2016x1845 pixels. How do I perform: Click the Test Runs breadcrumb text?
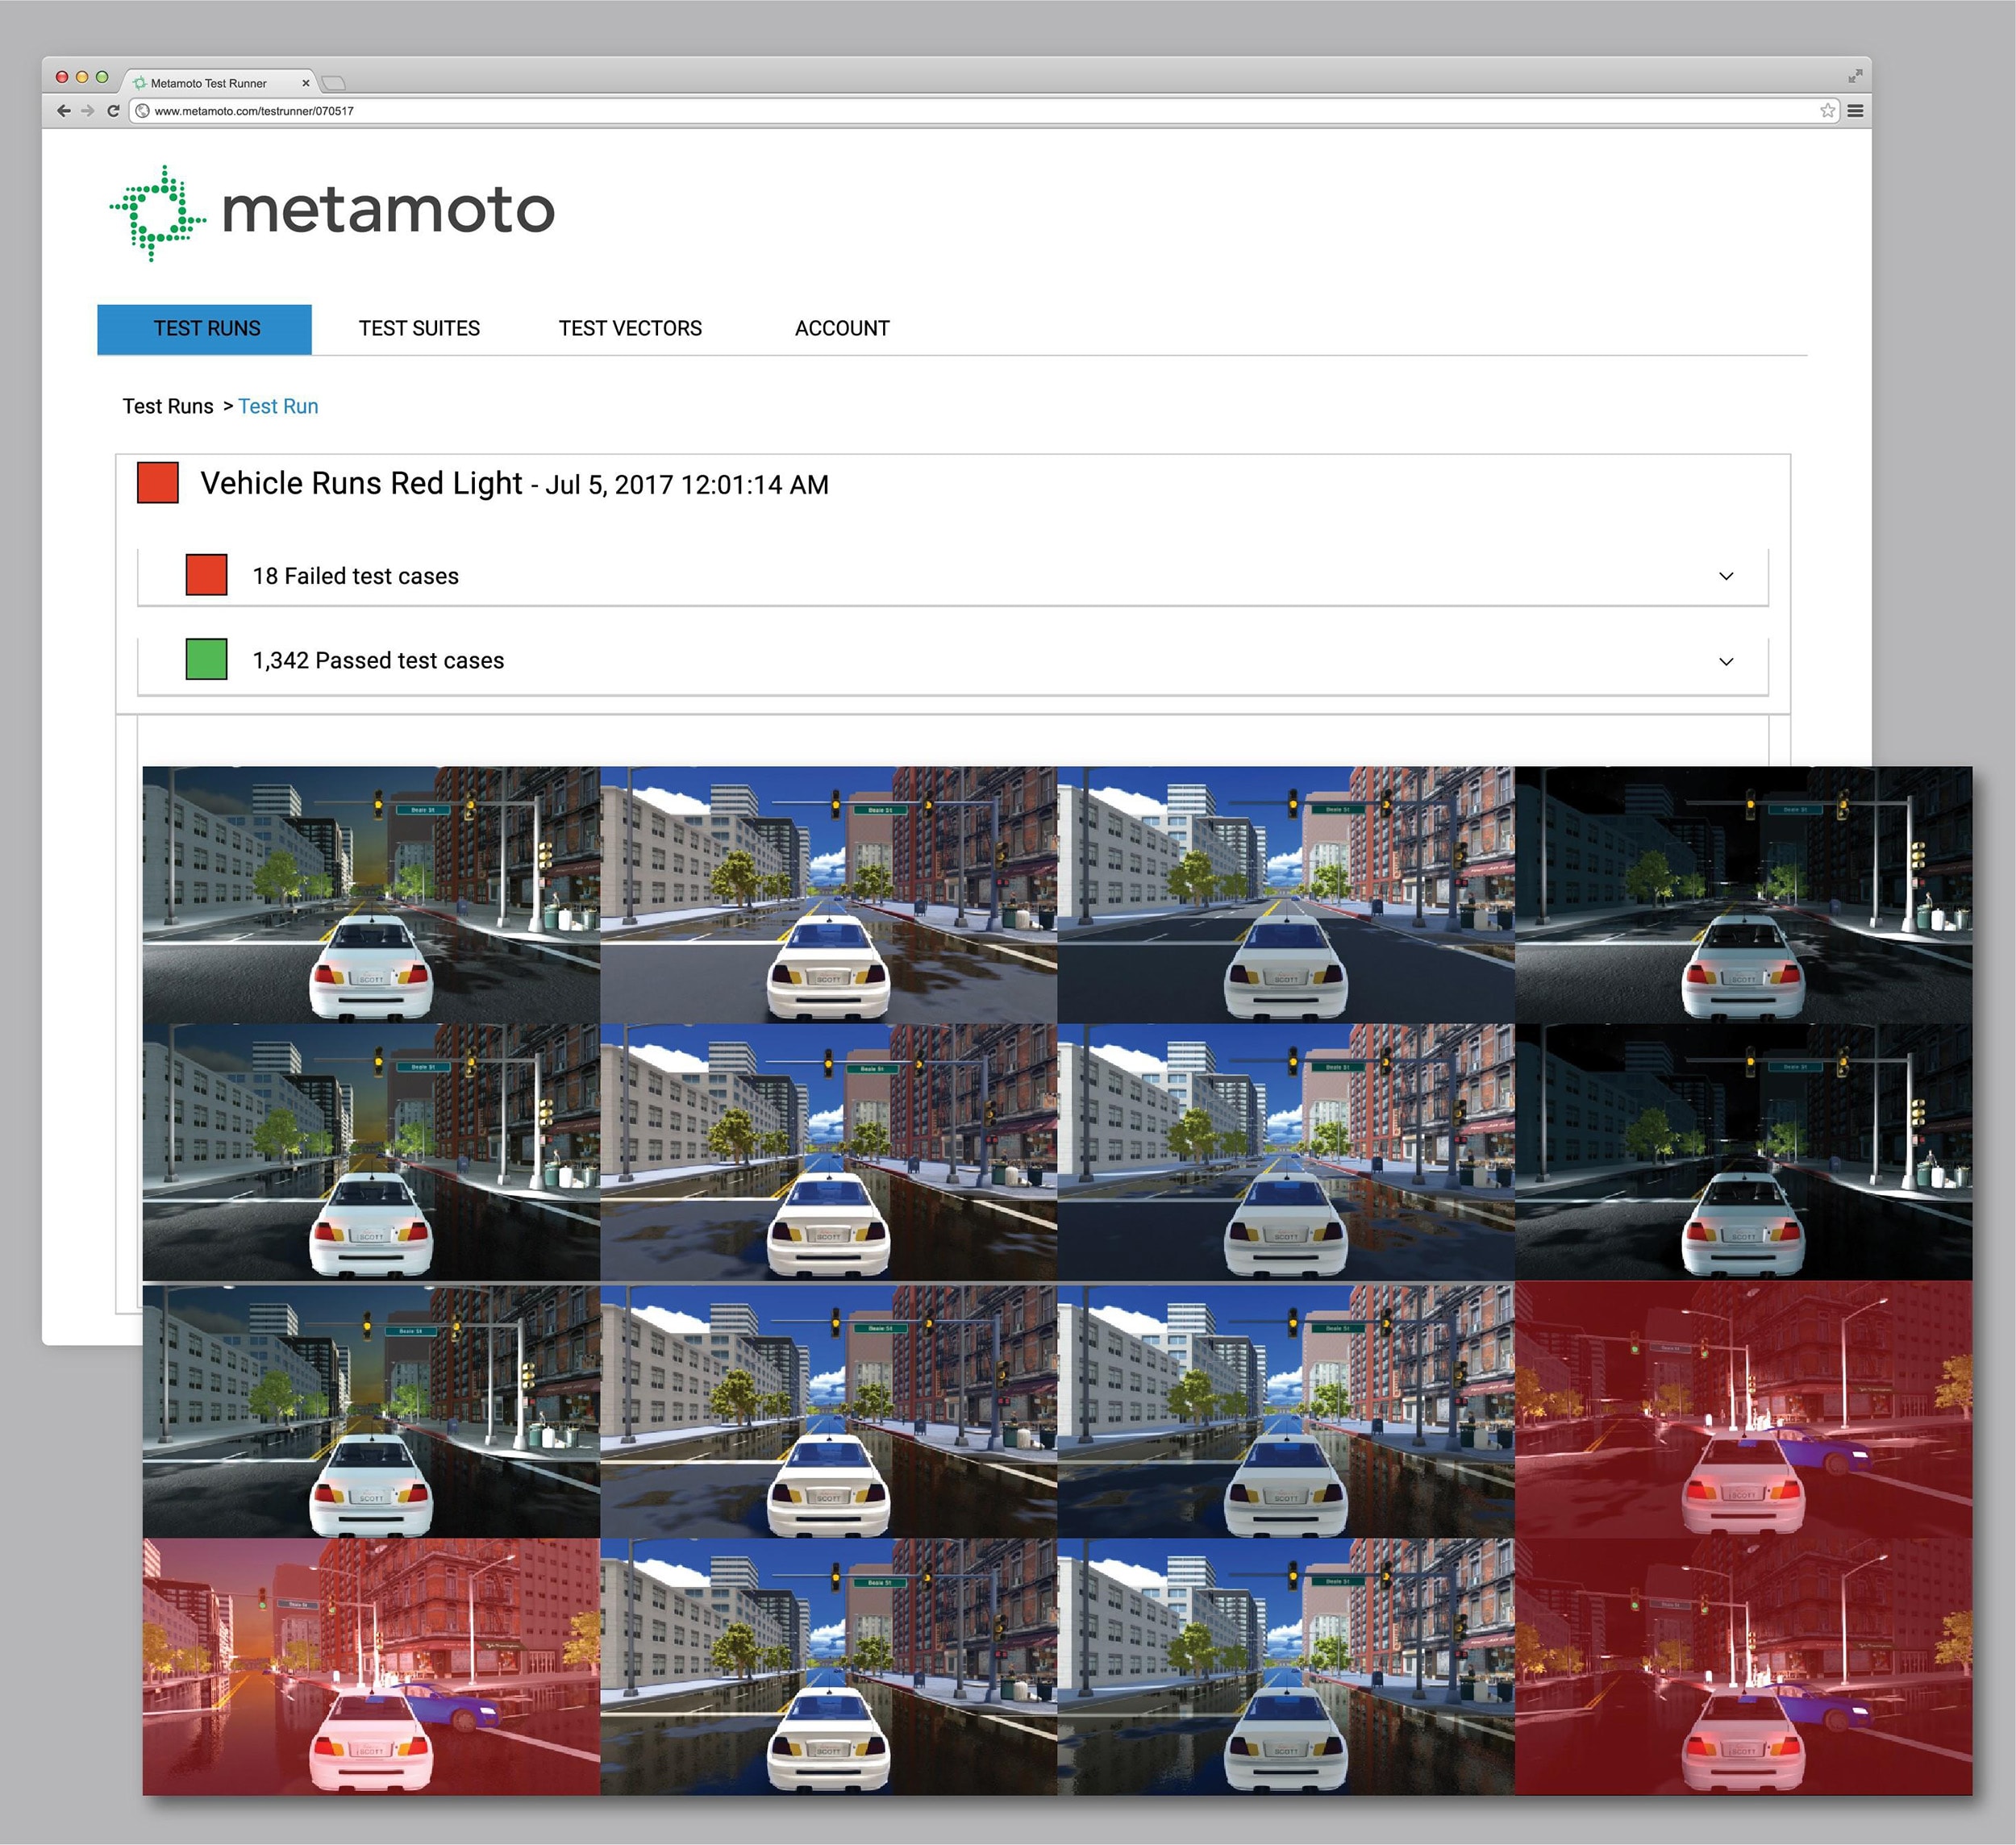click(x=168, y=406)
